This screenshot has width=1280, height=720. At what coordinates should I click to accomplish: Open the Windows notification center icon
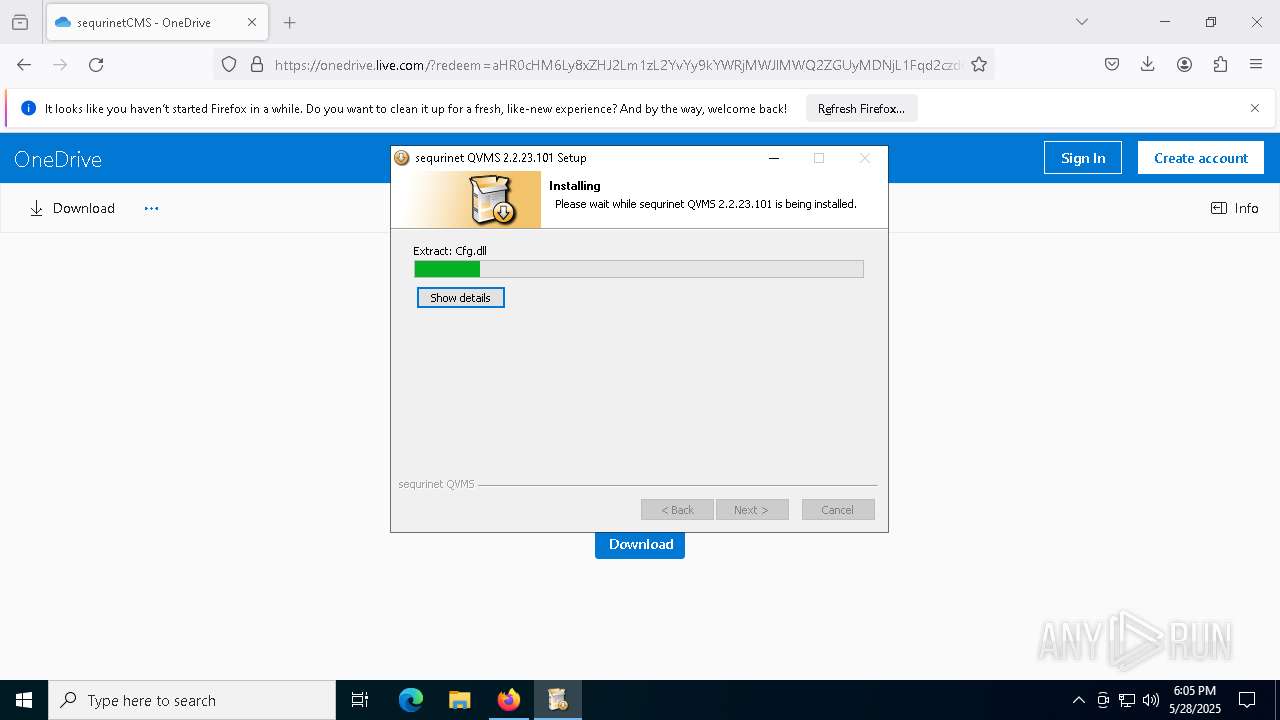[x=1247, y=700]
